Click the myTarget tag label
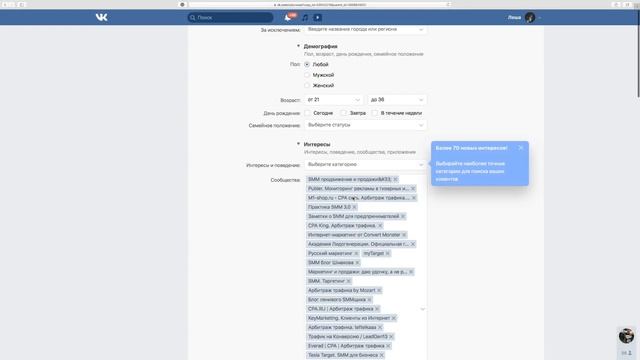This screenshot has width=640, height=360. (x=373, y=253)
